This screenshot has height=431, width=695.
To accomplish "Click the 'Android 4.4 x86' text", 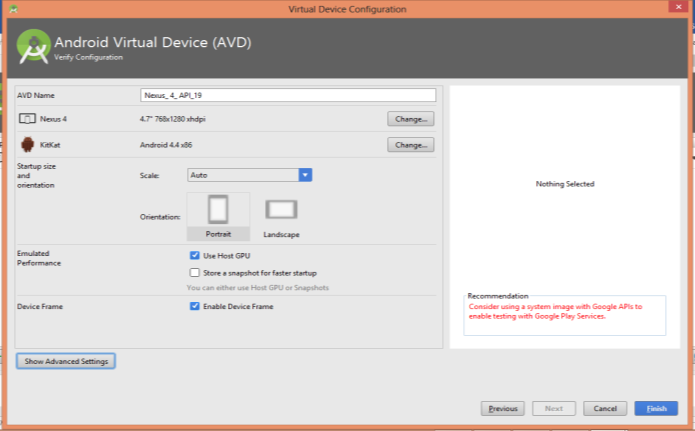I will [166, 145].
